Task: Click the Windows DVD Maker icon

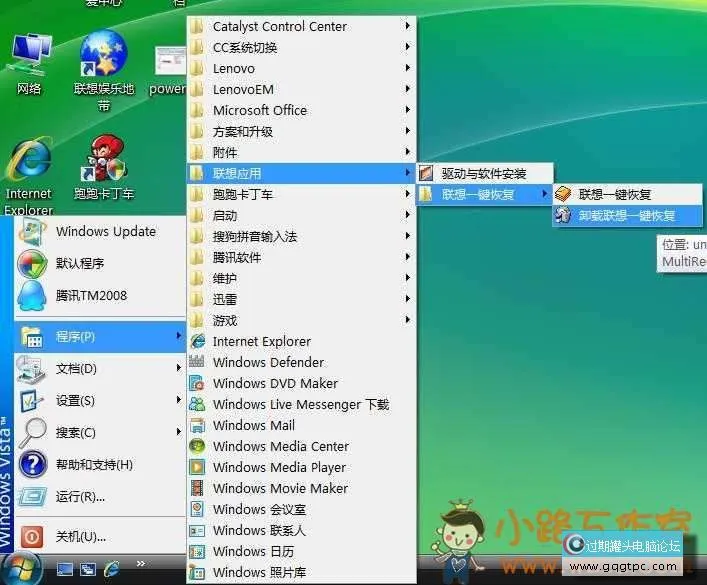Action: click(197, 383)
